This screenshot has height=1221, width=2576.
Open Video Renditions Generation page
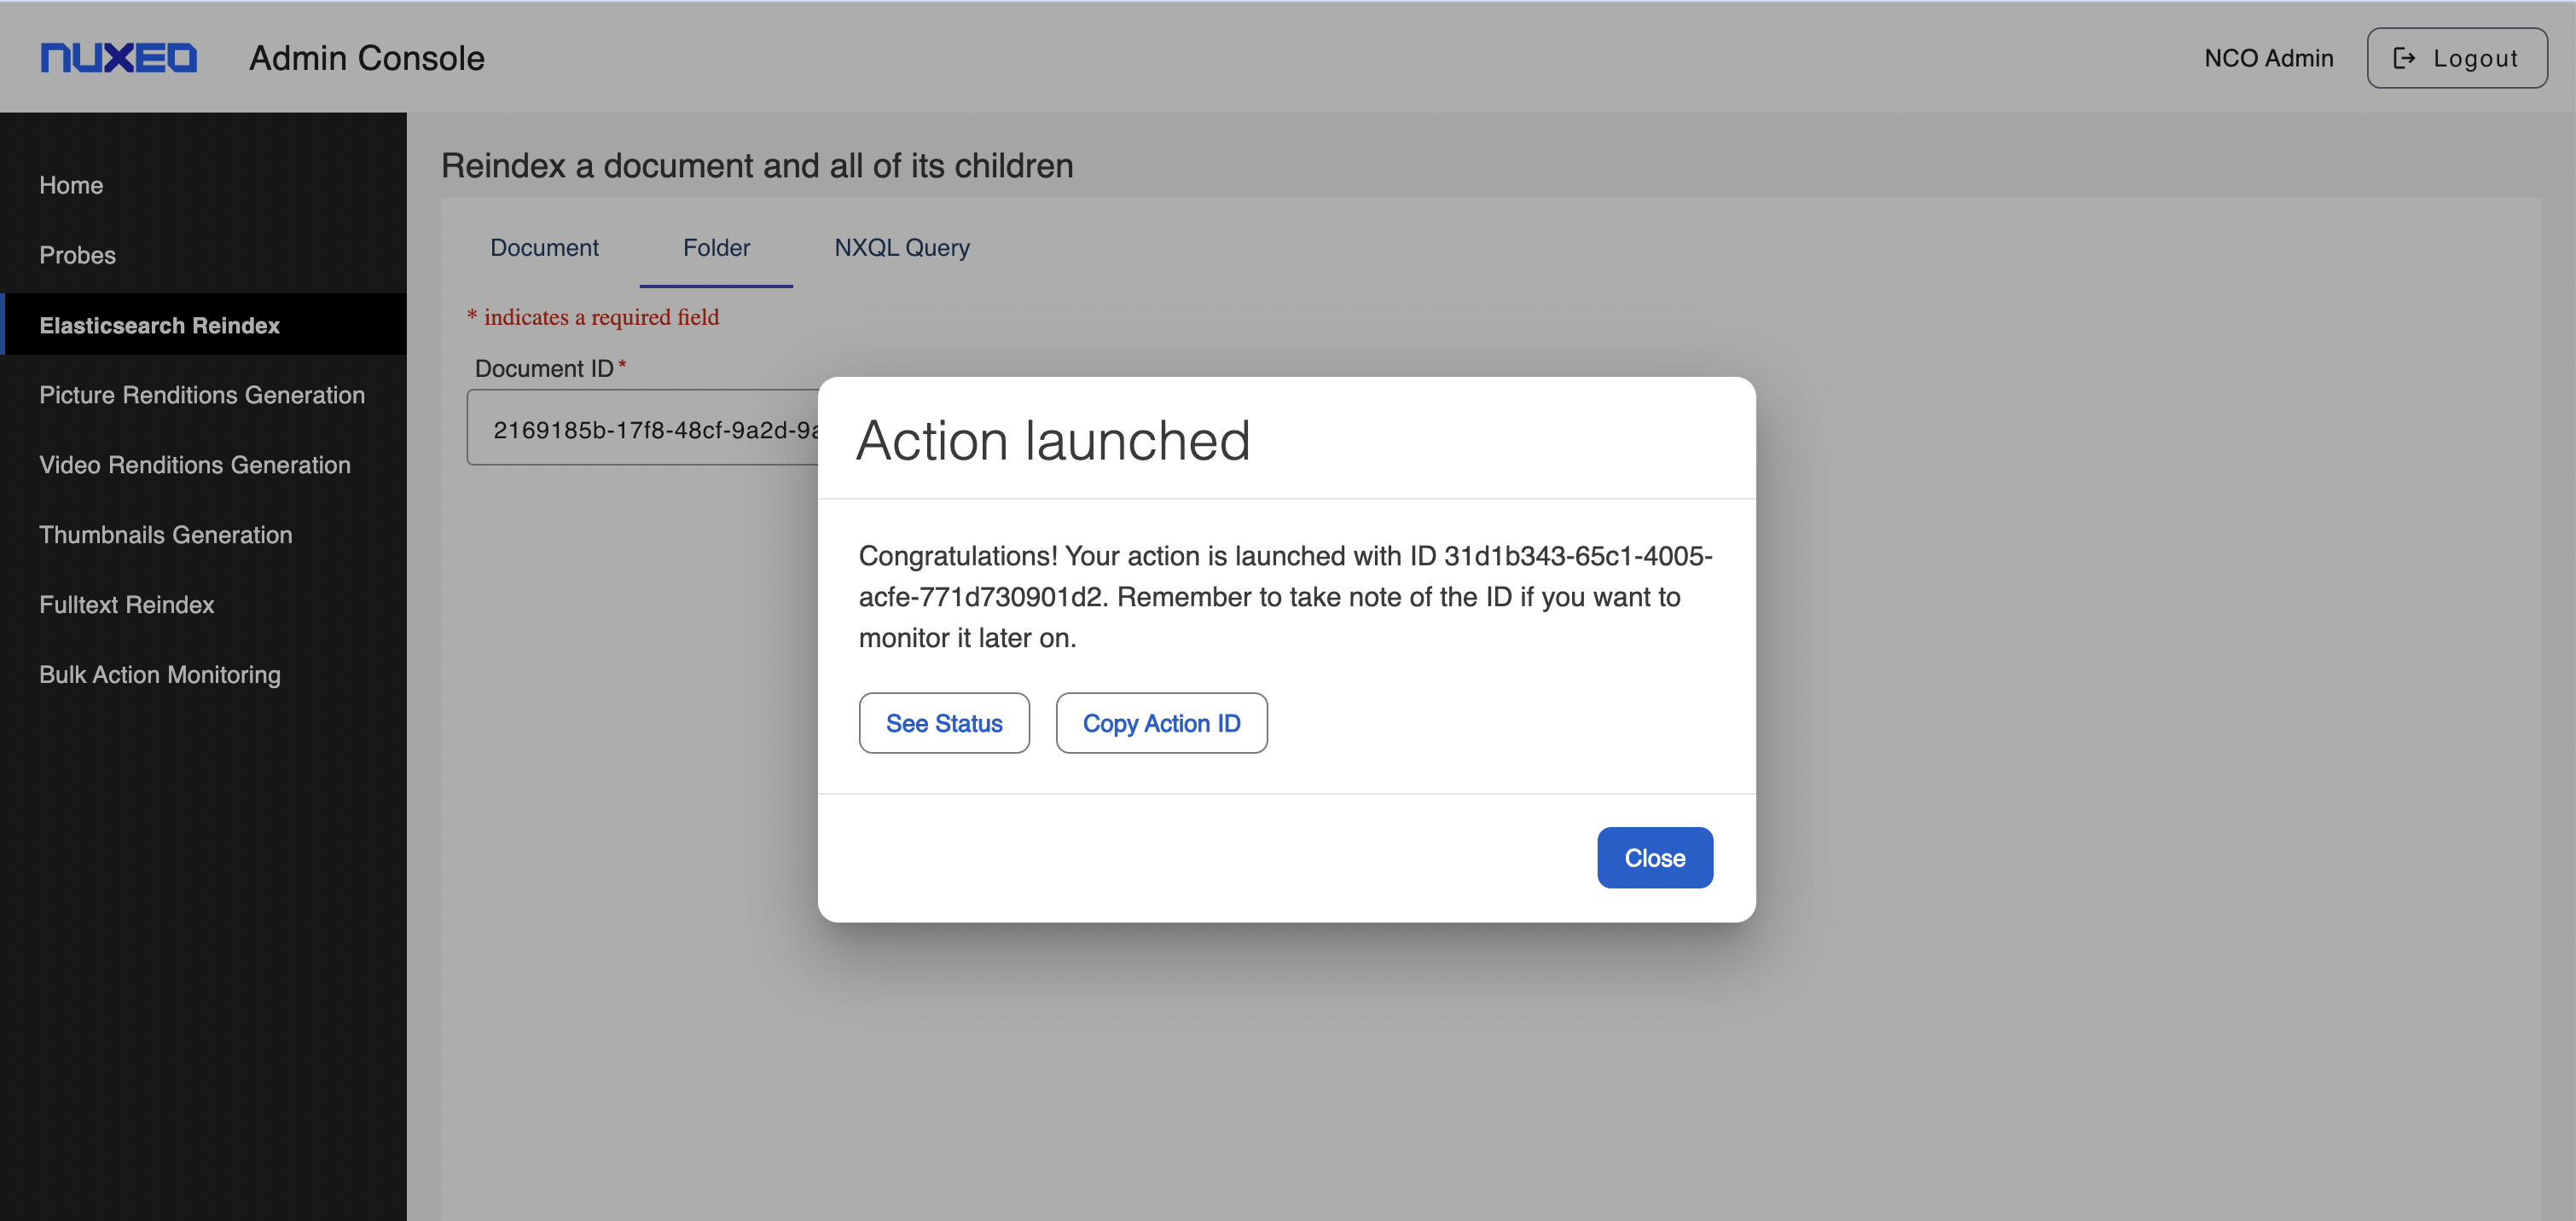point(194,465)
